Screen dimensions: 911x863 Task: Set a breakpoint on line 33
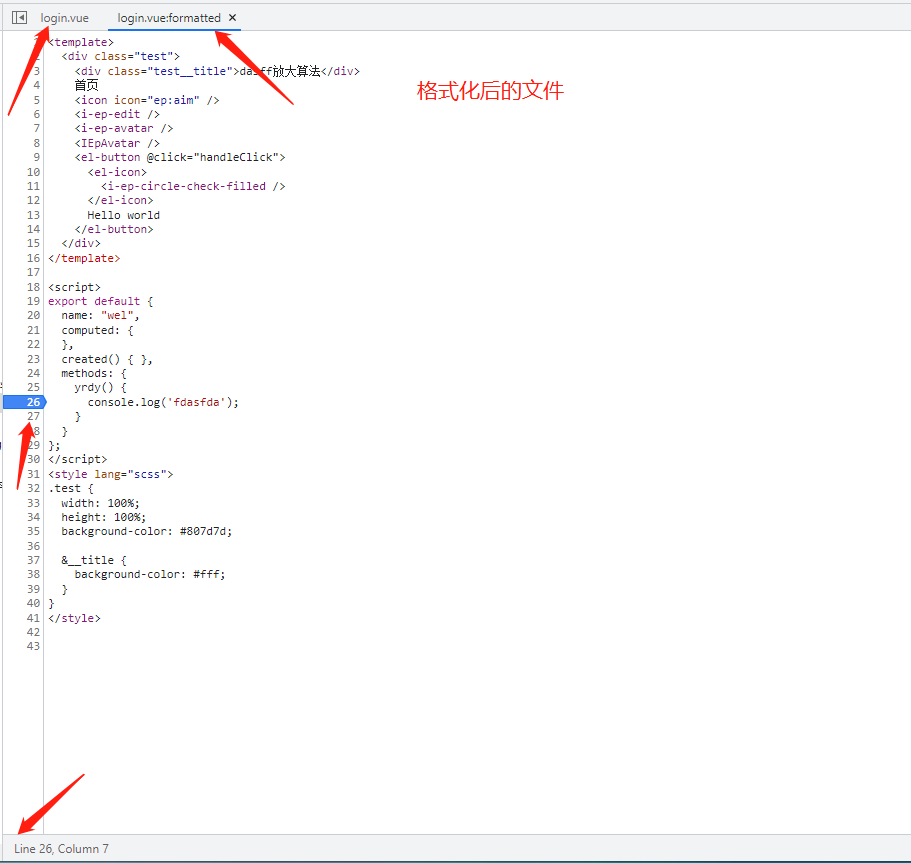pos(31,502)
